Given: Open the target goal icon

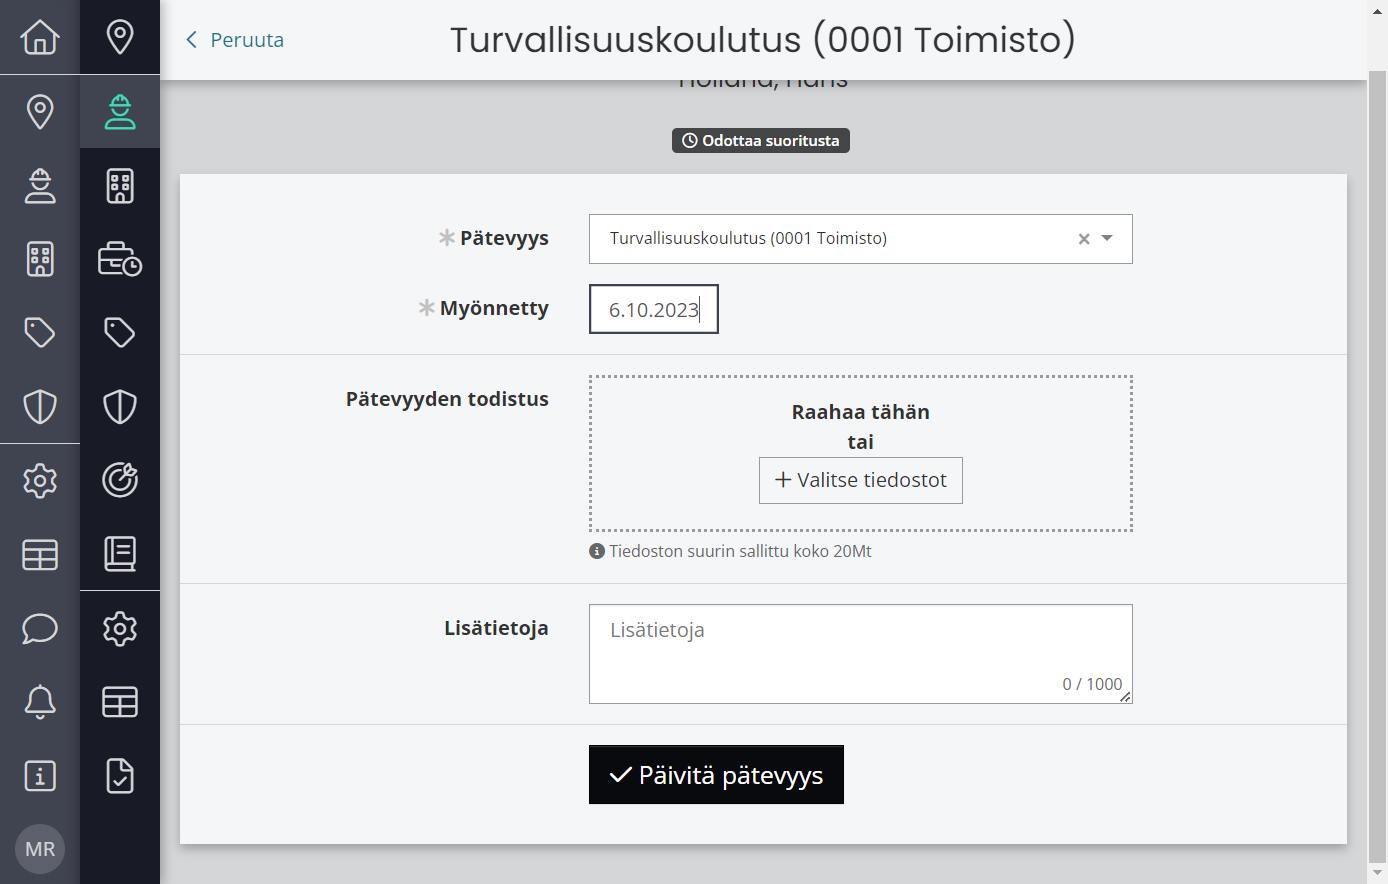Looking at the screenshot, I should pyautogui.click(x=120, y=480).
